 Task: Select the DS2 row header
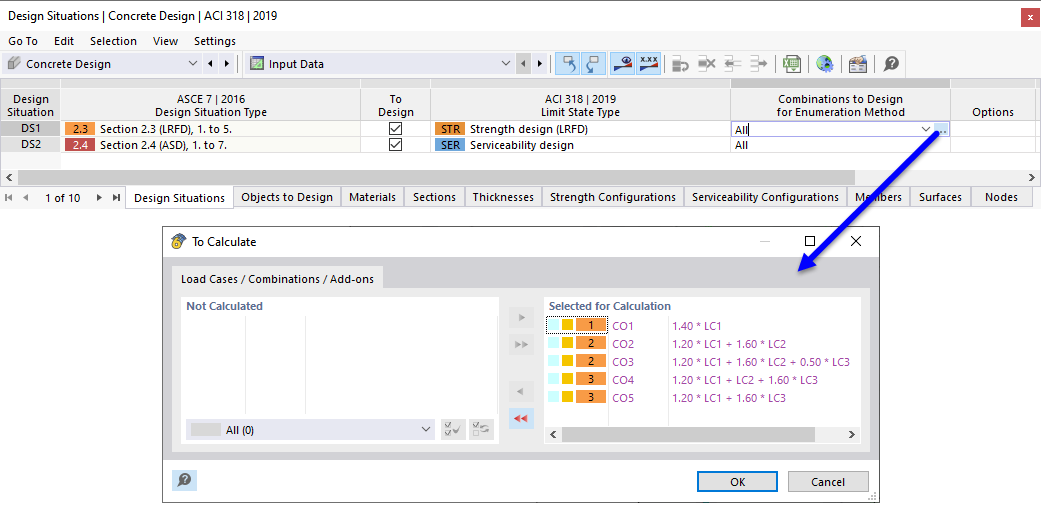click(x=31, y=145)
